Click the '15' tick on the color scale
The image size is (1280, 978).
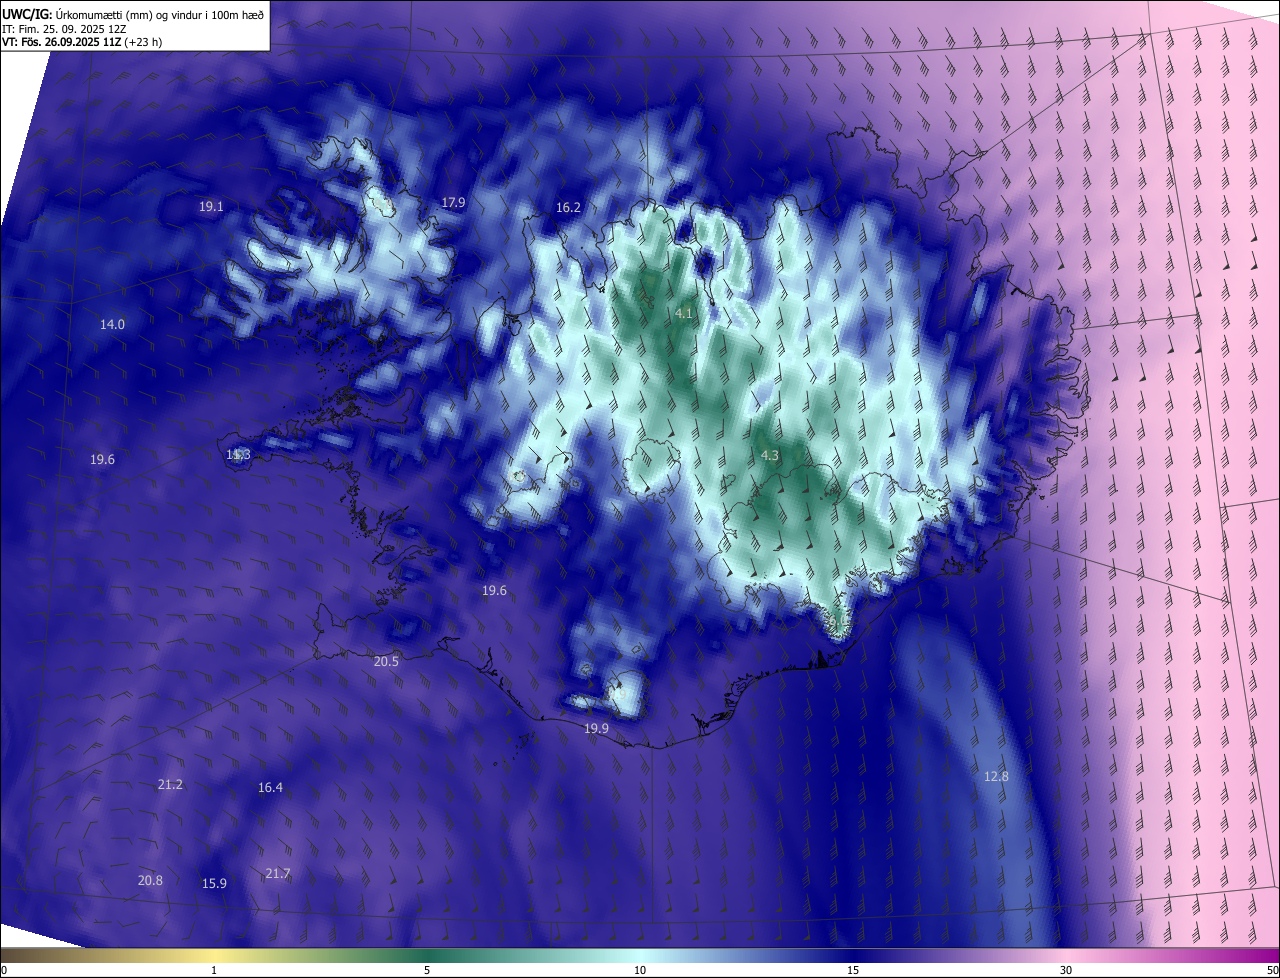(853, 971)
